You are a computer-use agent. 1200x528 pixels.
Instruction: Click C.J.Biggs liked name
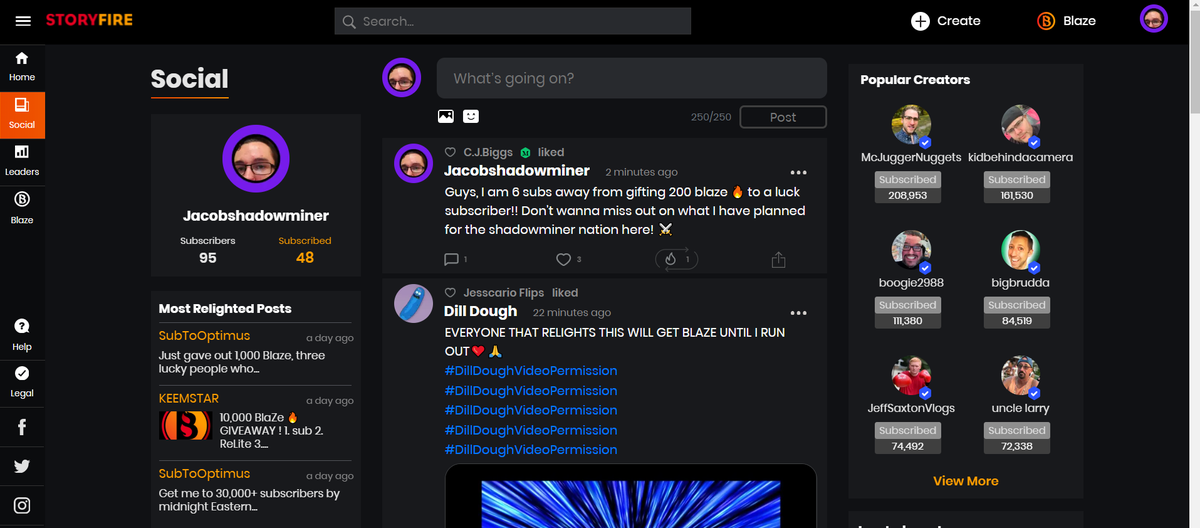click(488, 152)
